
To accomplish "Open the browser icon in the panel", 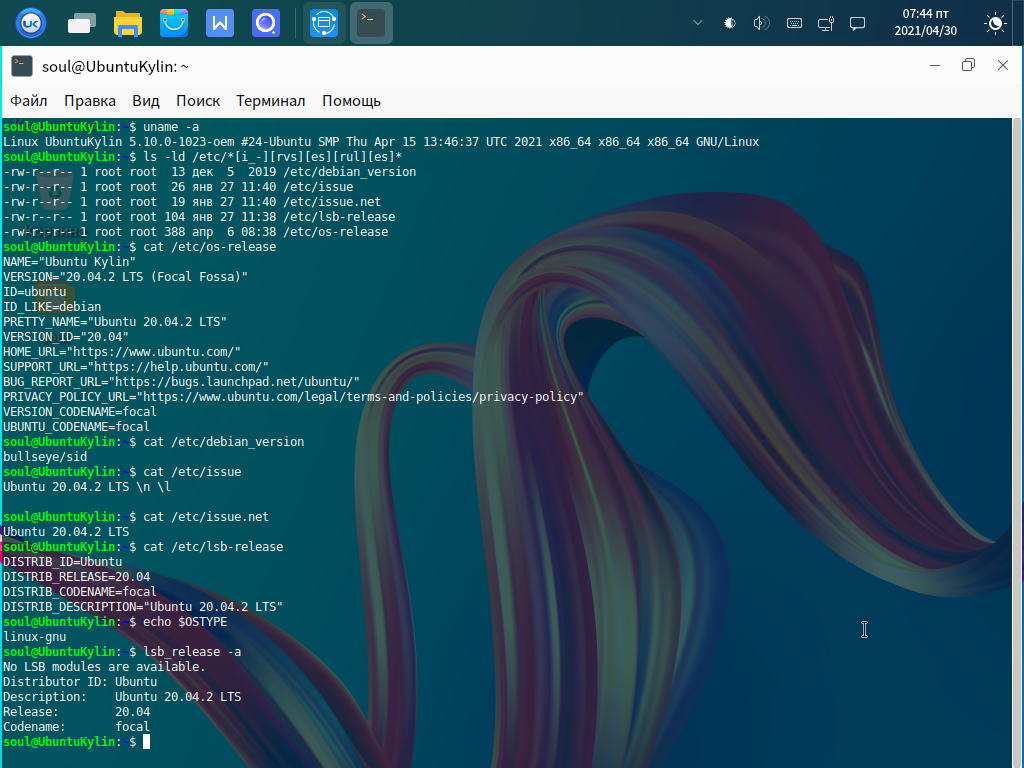I will click(x=266, y=24).
